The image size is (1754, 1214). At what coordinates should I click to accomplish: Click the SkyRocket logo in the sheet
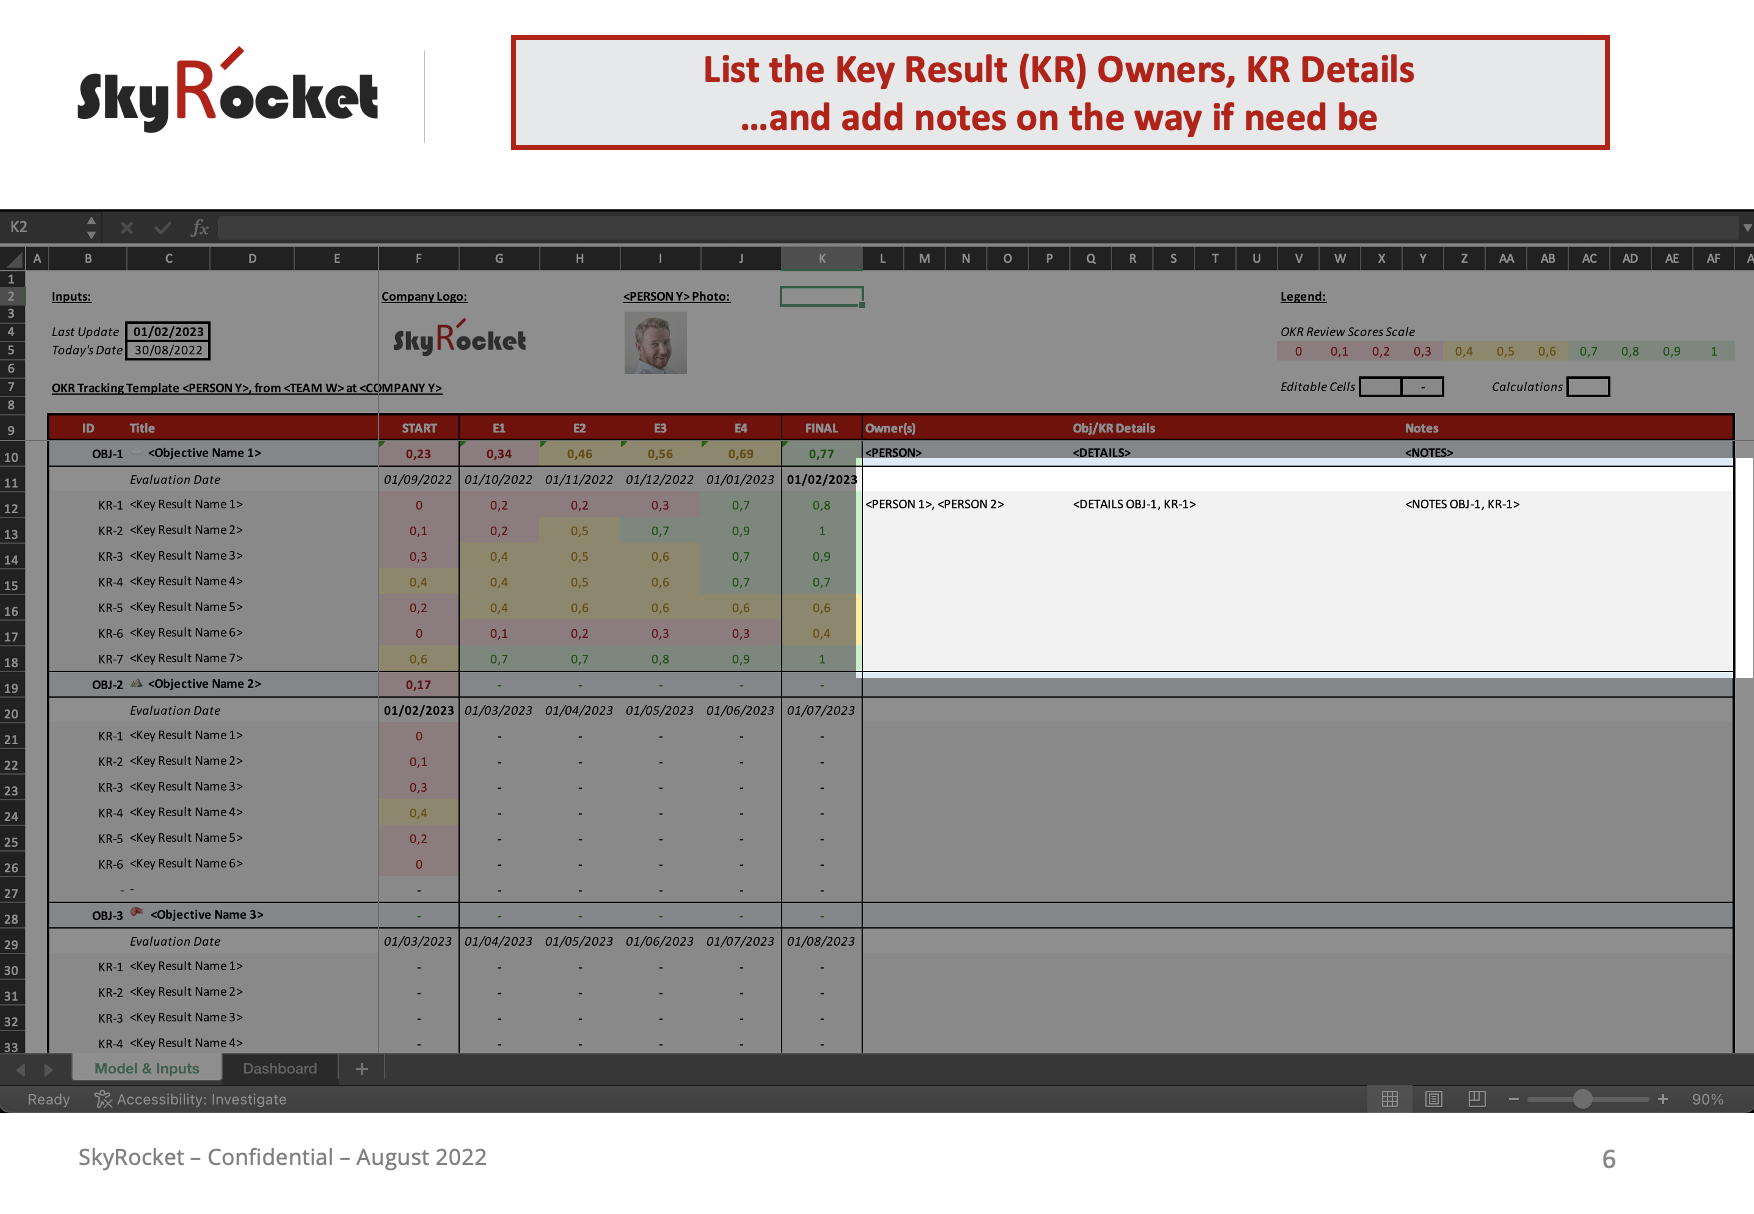pyautogui.click(x=459, y=338)
